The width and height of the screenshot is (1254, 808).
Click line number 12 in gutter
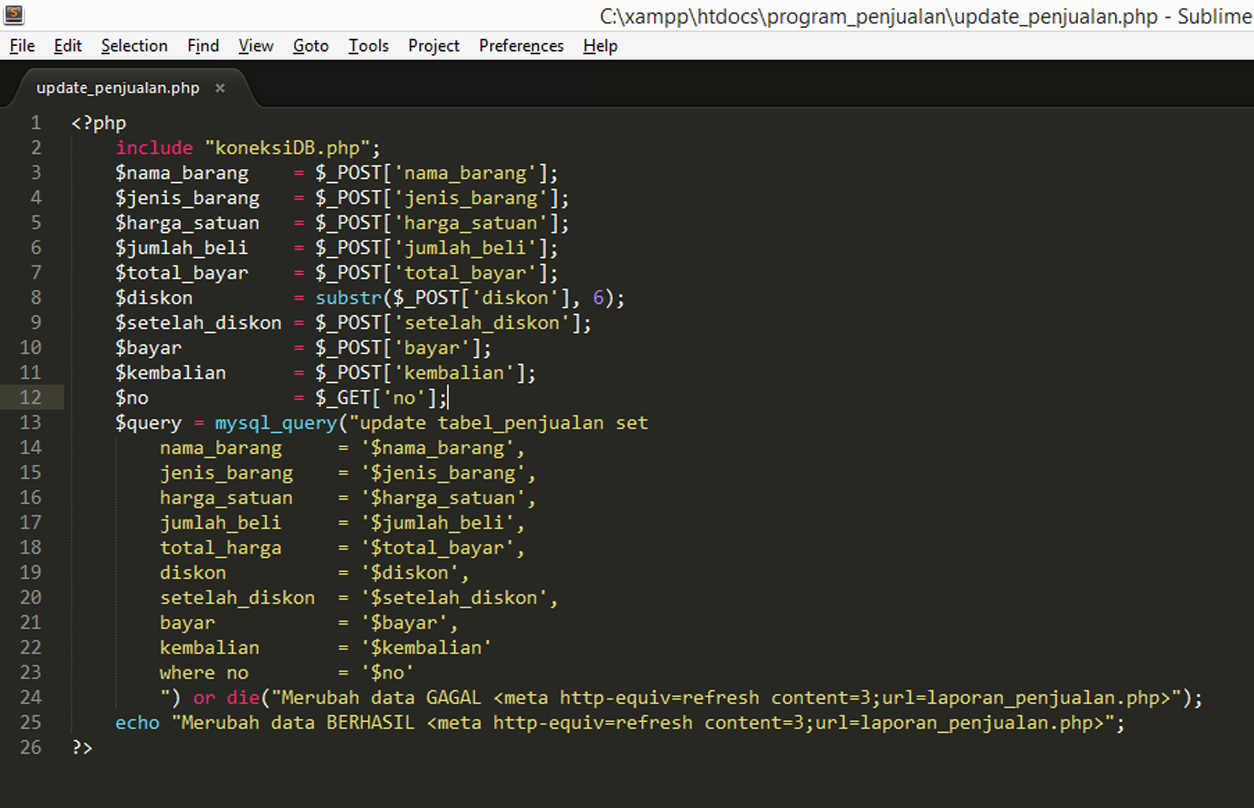click(x=30, y=398)
